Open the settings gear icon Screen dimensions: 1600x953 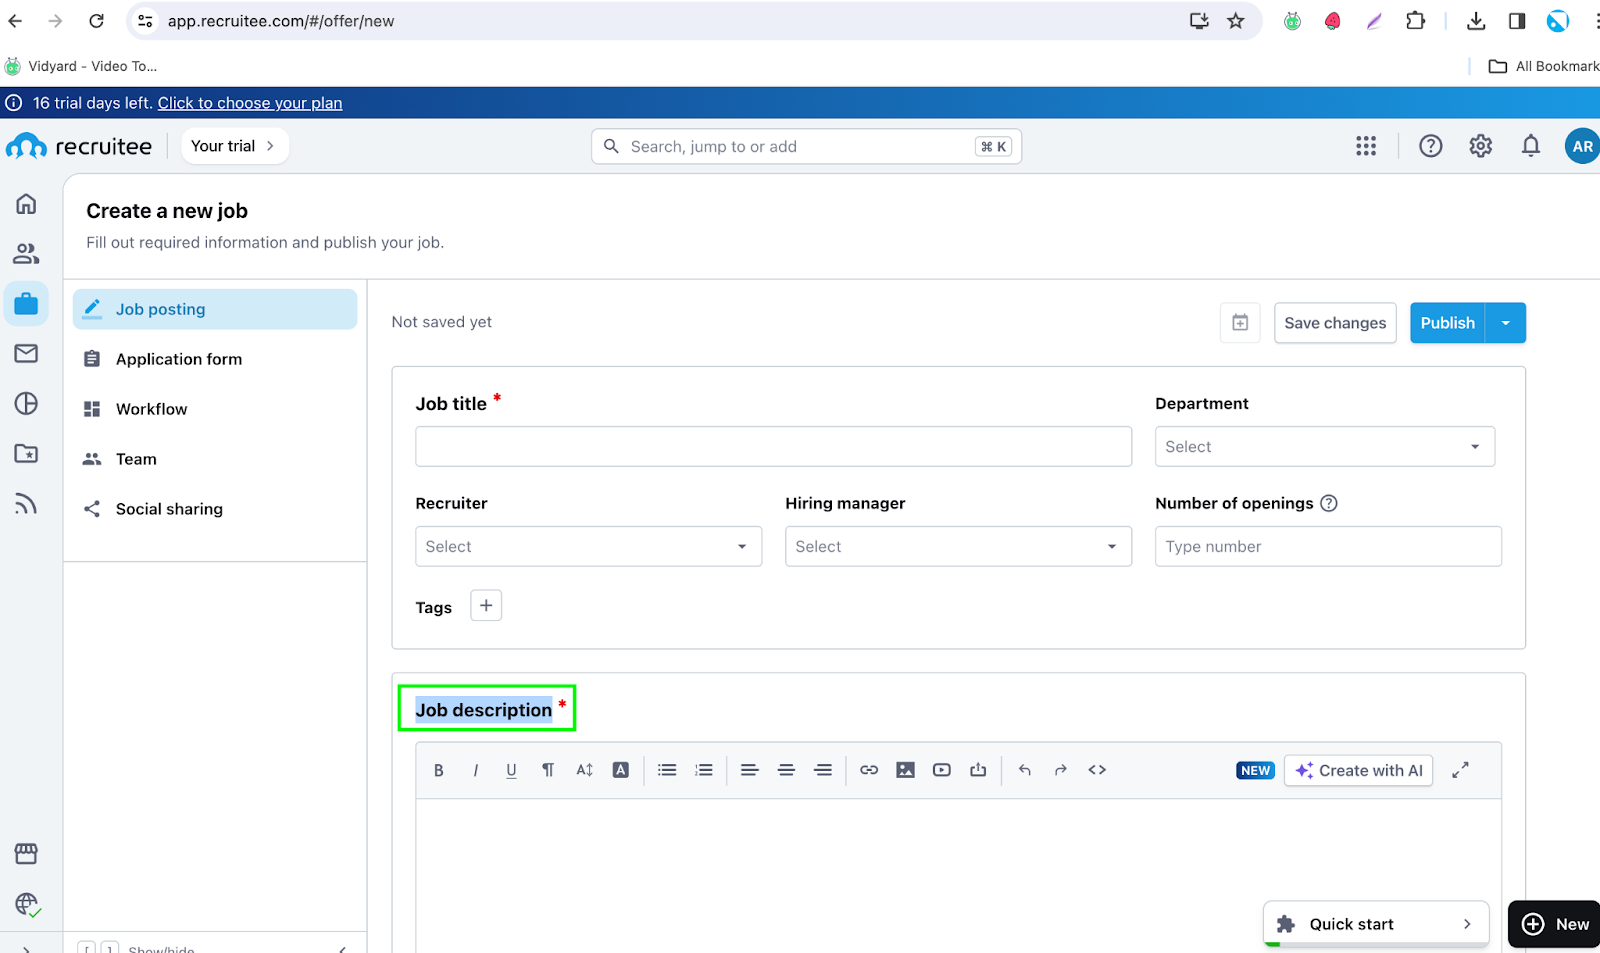pyautogui.click(x=1480, y=146)
